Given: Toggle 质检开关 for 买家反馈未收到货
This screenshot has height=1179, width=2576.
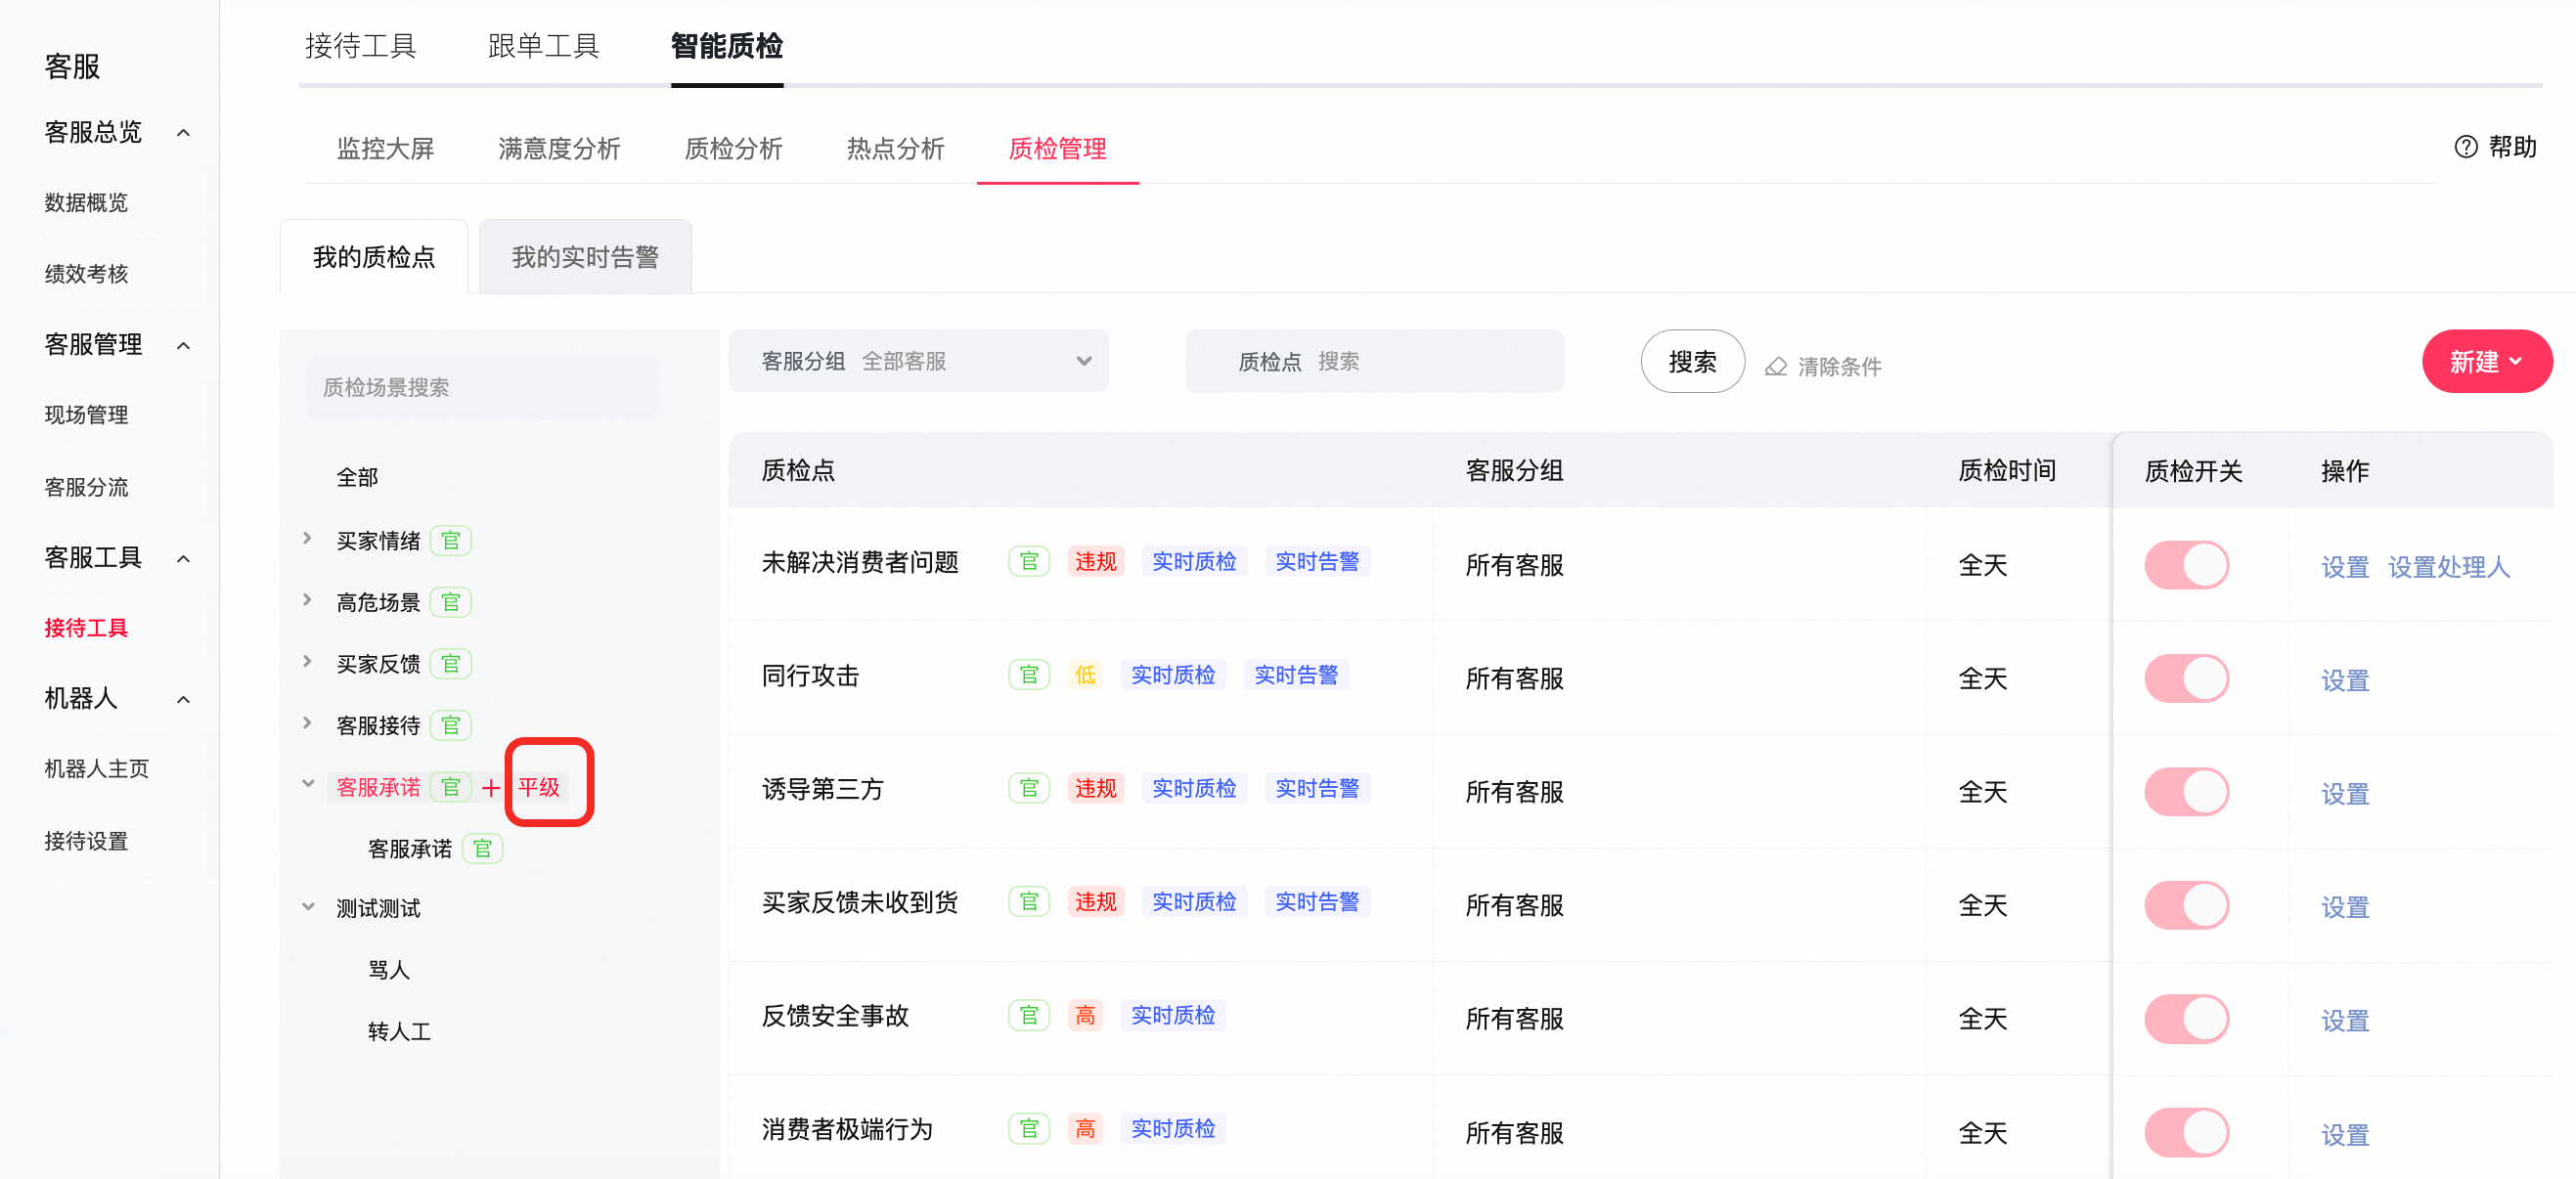Looking at the screenshot, I should click(x=2186, y=906).
